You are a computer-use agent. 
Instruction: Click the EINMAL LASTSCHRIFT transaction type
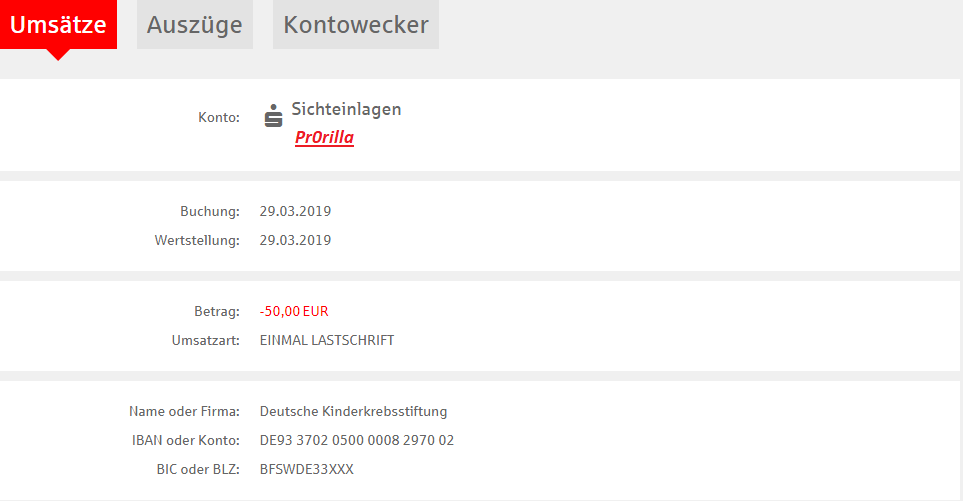(327, 340)
